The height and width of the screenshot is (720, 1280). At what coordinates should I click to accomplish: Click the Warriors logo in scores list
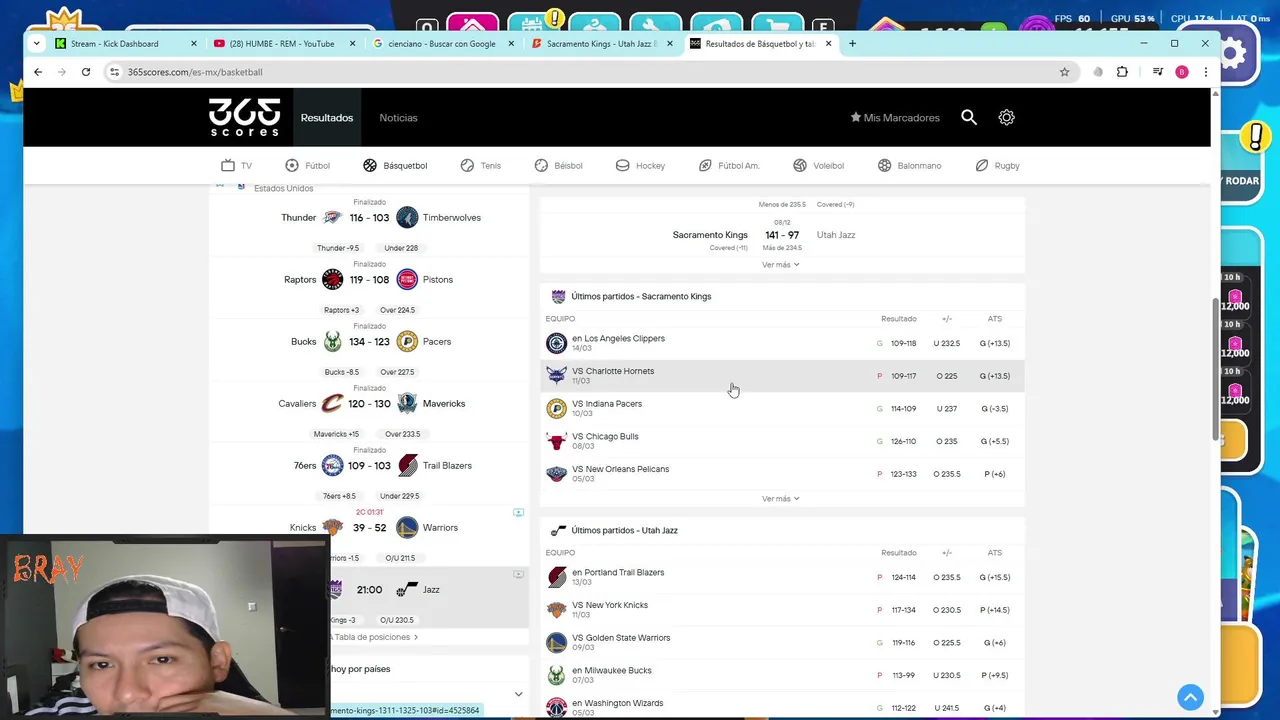406,527
